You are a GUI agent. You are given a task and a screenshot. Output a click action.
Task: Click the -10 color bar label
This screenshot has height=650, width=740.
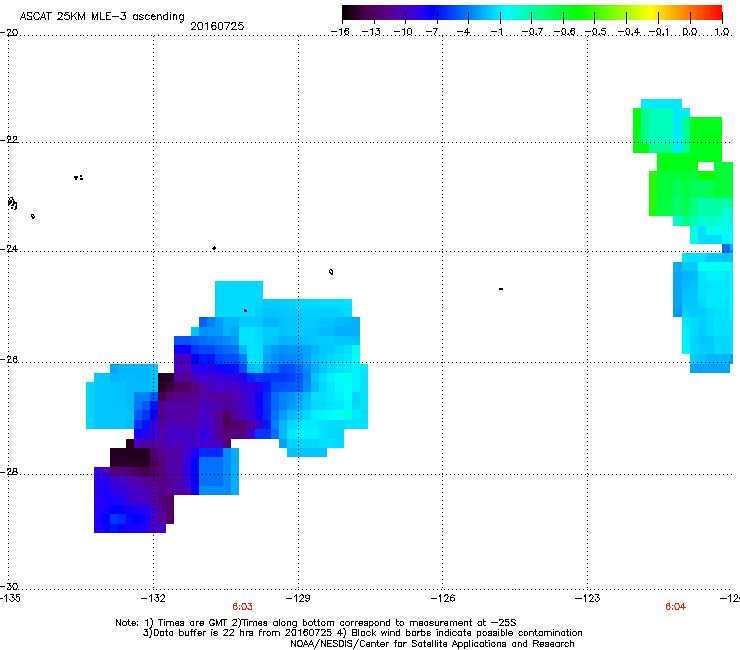pos(403,32)
